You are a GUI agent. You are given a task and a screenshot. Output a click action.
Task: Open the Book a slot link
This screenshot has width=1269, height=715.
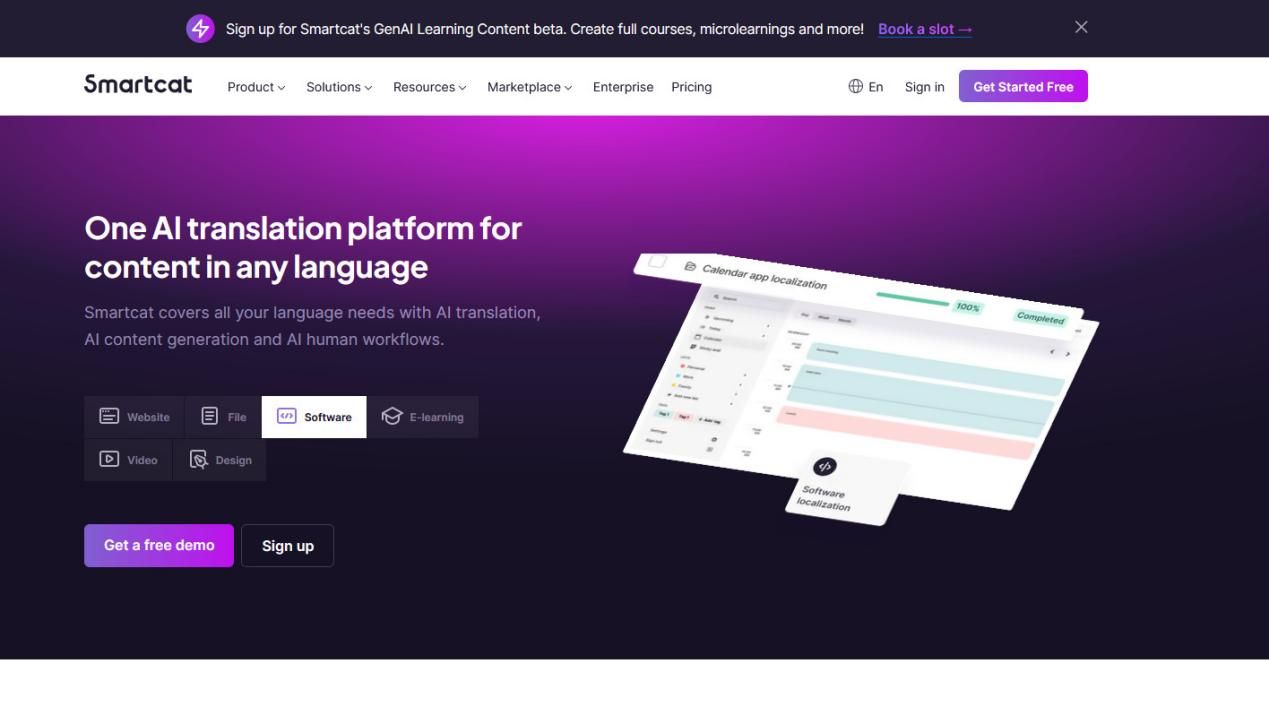[x=925, y=29]
